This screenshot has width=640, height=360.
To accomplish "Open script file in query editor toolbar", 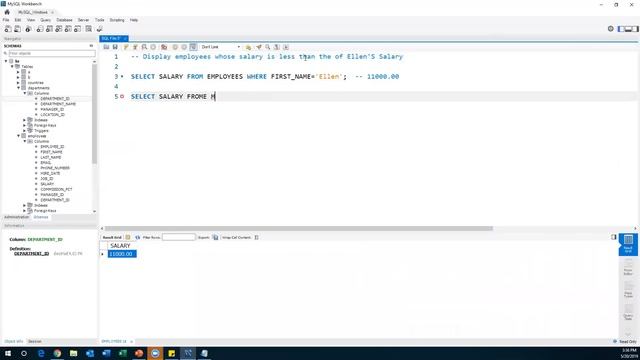I will tap(106, 47).
